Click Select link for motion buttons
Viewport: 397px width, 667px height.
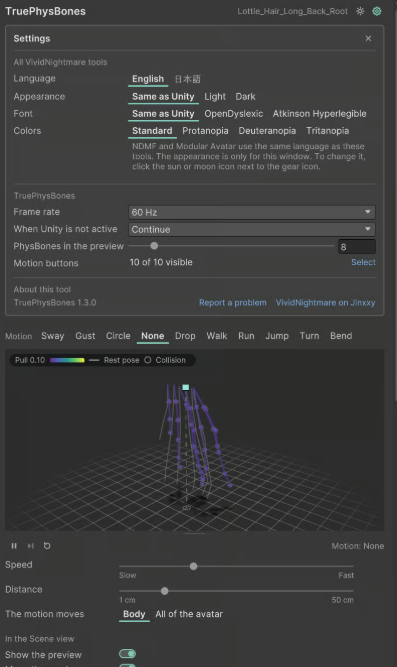point(363,262)
